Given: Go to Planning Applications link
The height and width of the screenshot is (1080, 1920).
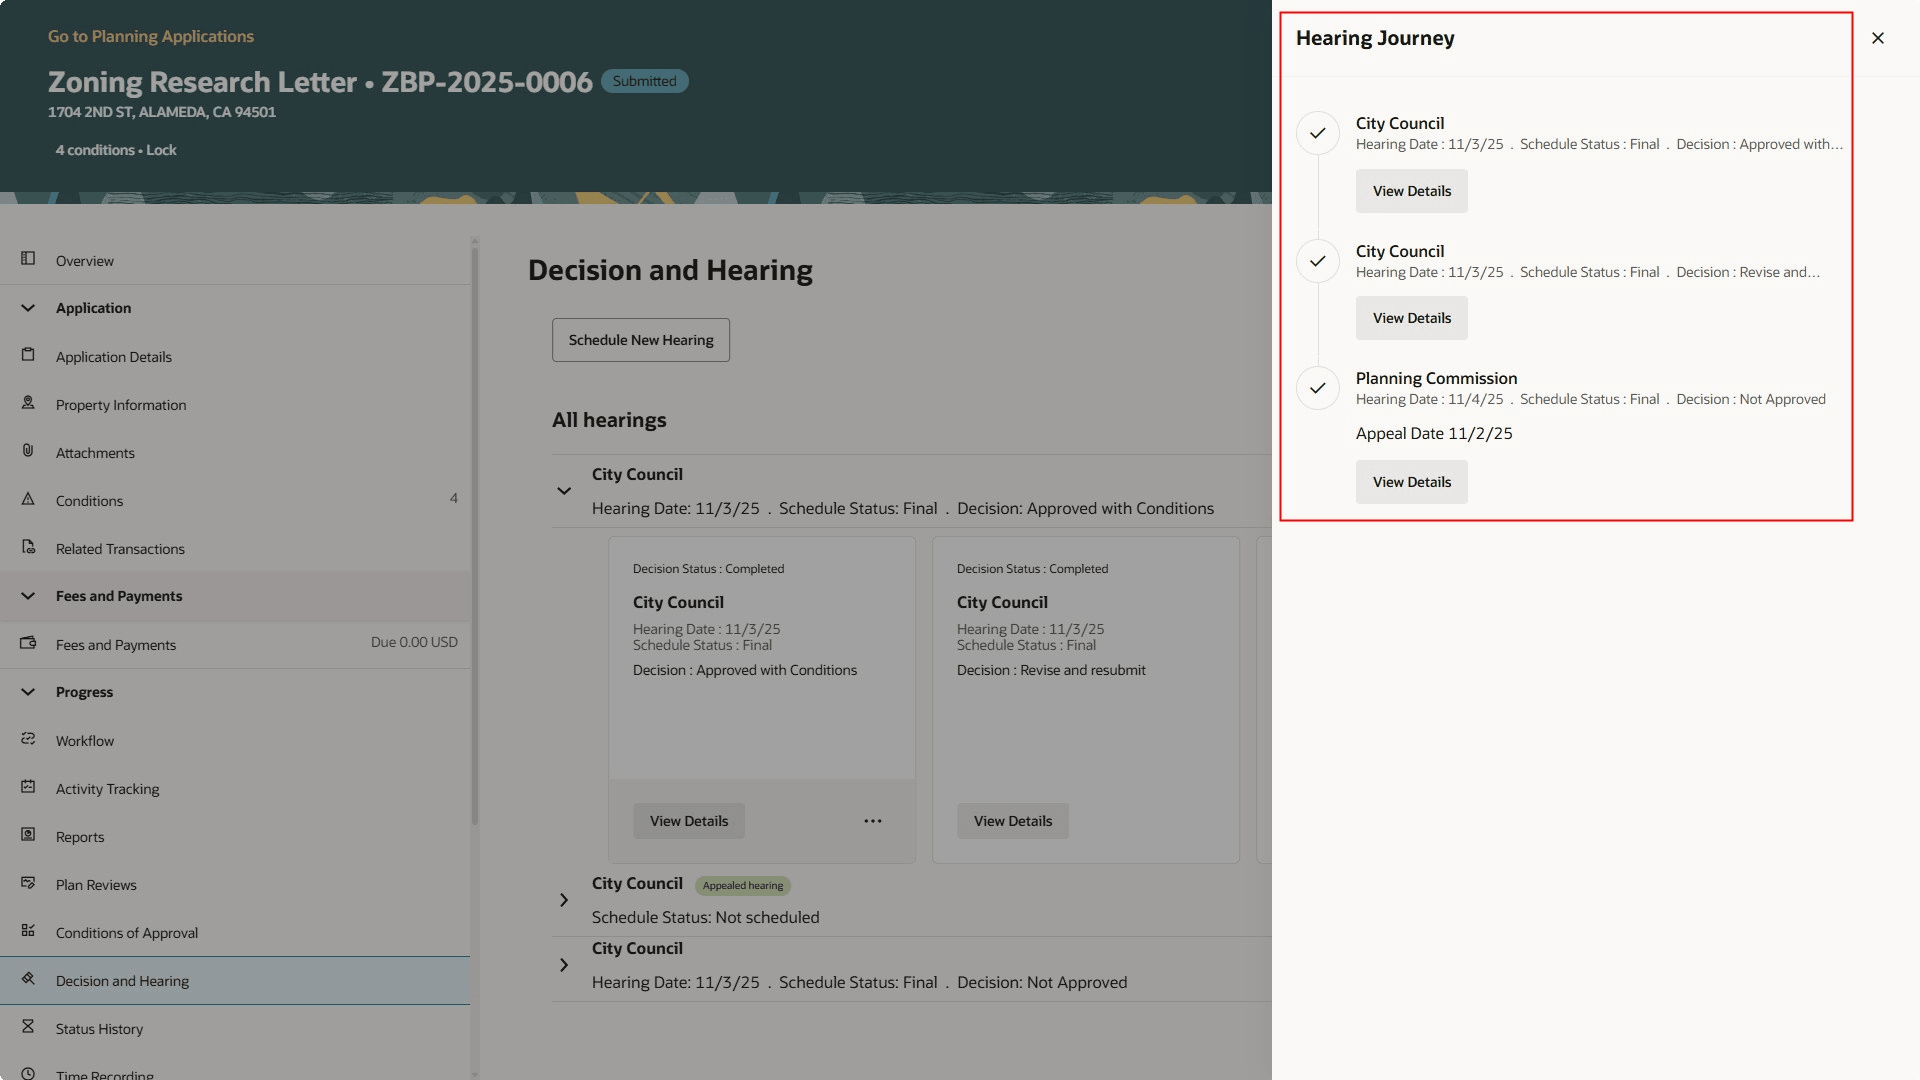Looking at the screenshot, I should point(151,36).
